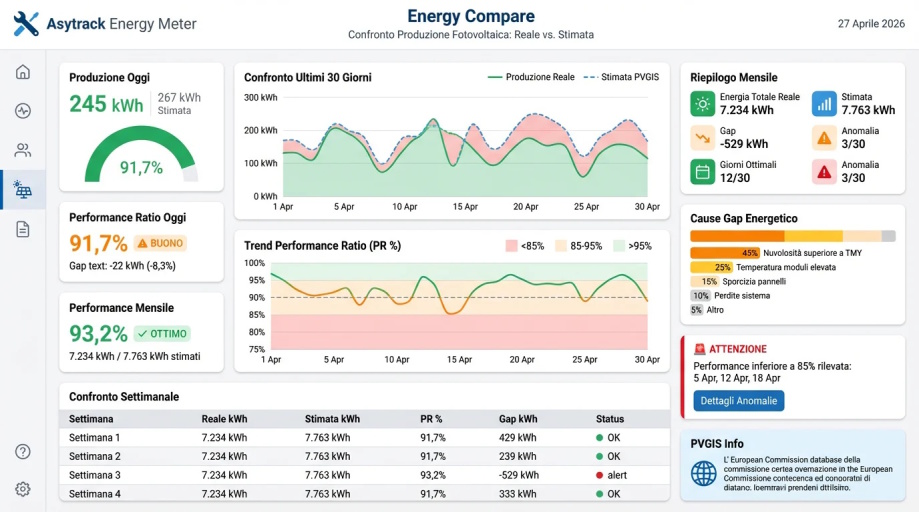Click the 239 kWh gap cell
The height and width of the screenshot is (512, 919).
click(518, 456)
